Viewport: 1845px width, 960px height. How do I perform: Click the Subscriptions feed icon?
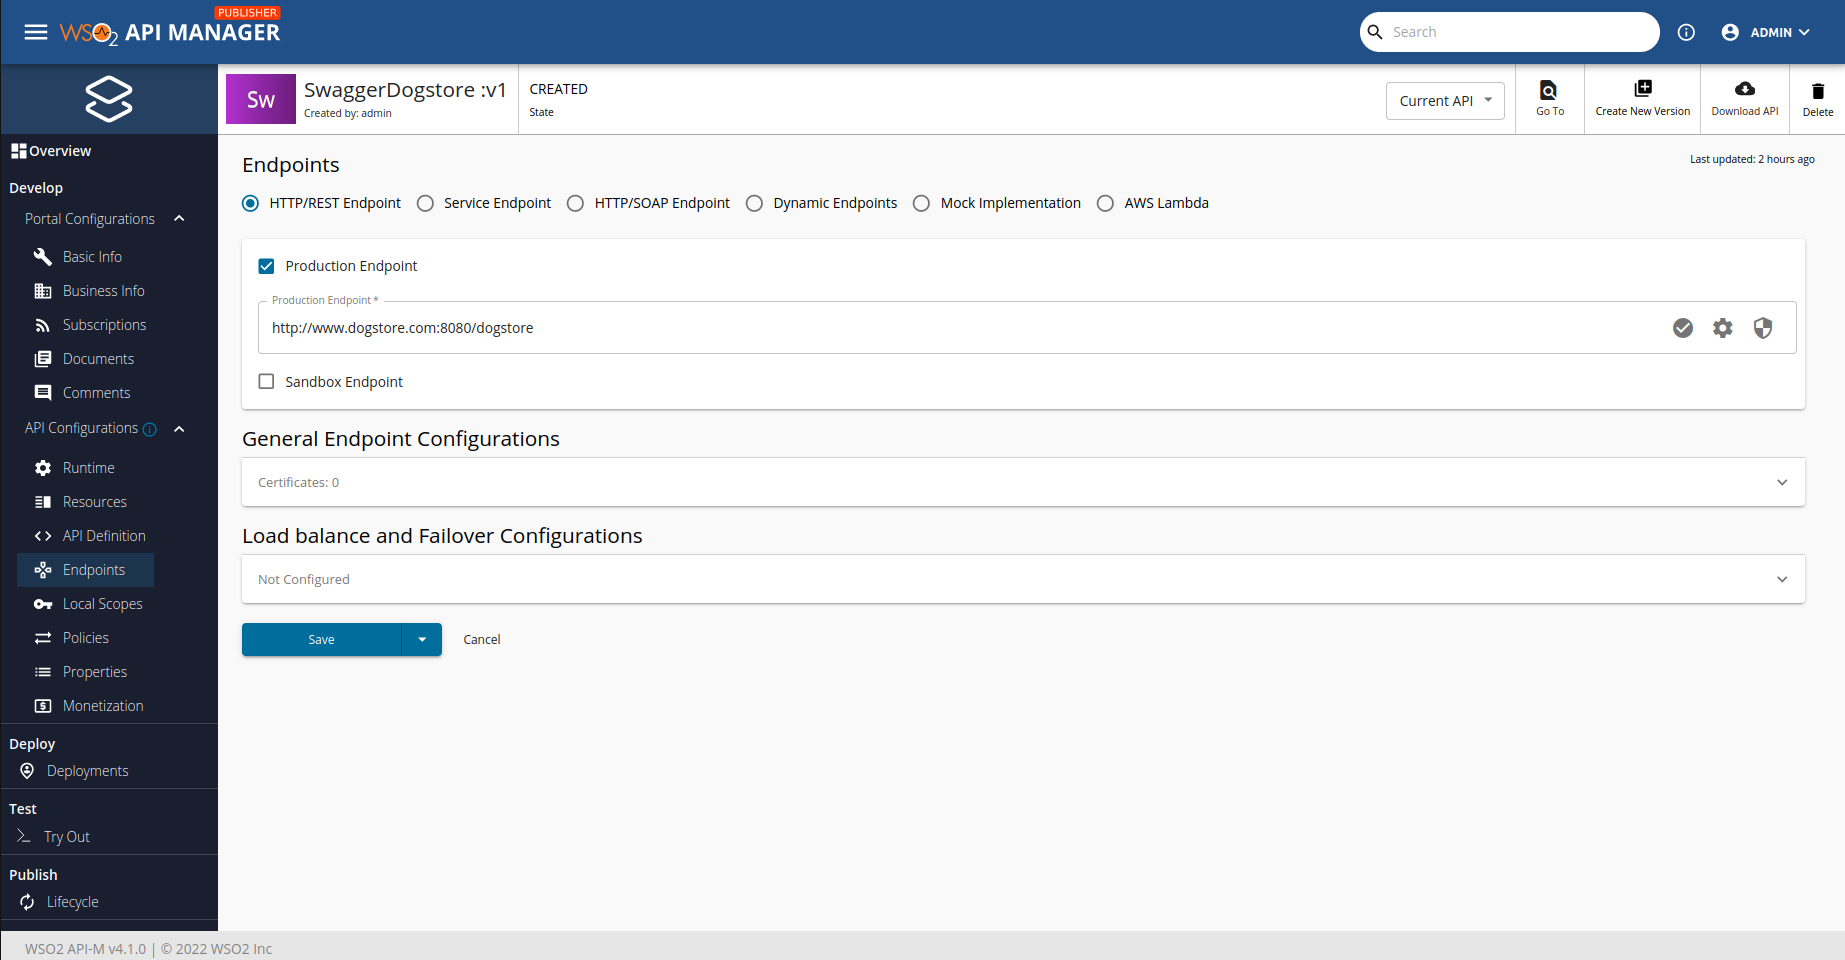[43, 325]
